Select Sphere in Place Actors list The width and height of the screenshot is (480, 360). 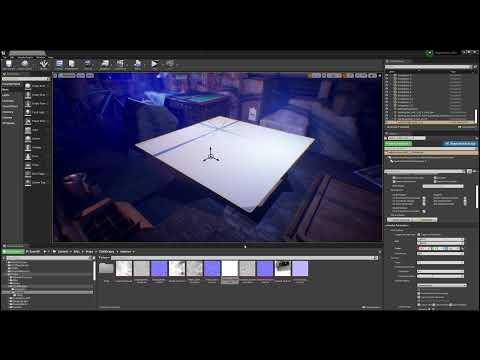(37, 139)
